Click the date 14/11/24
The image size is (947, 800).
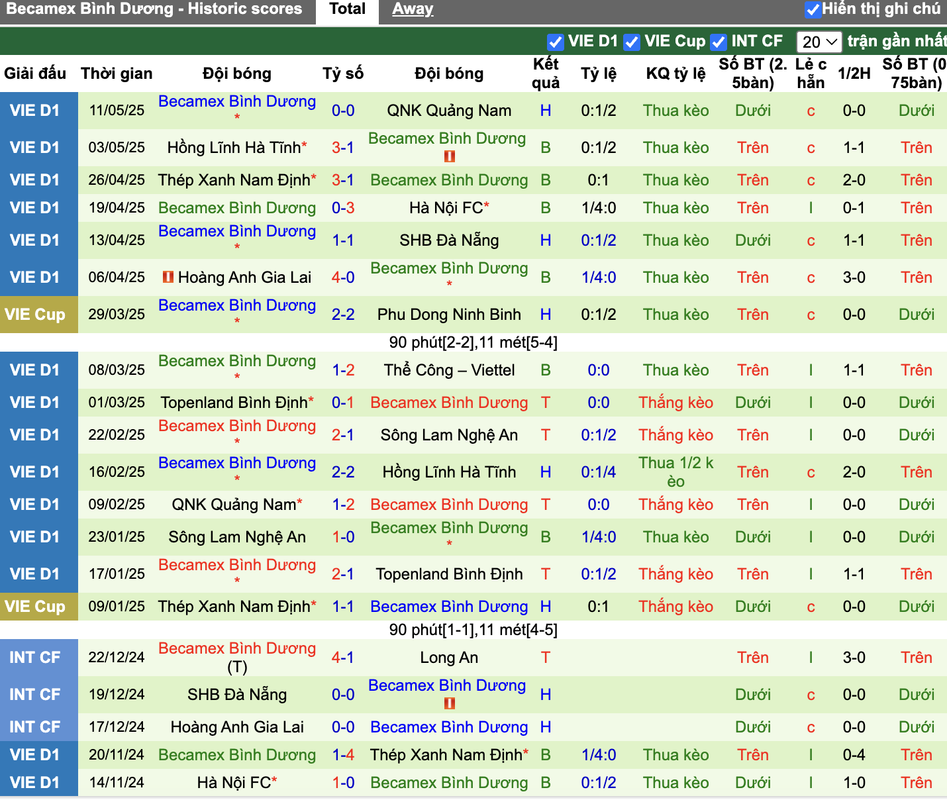117,783
